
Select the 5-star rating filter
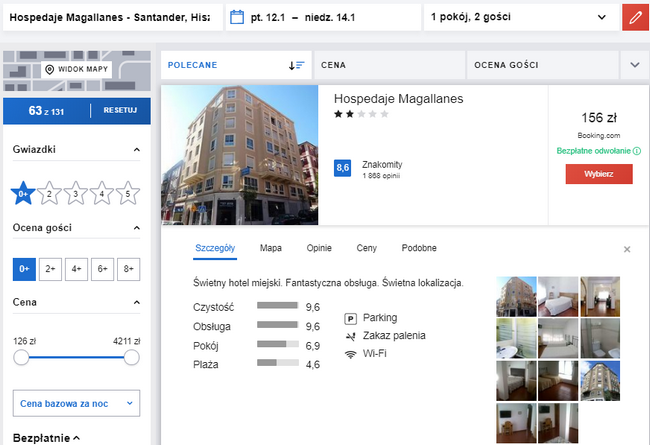pos(127,194)
